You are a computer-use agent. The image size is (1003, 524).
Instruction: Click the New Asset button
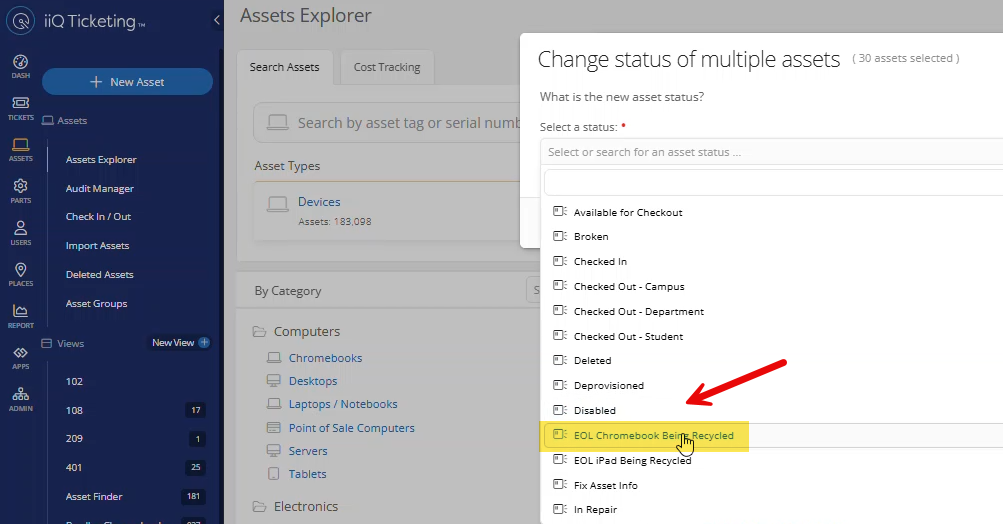(127, 82)
